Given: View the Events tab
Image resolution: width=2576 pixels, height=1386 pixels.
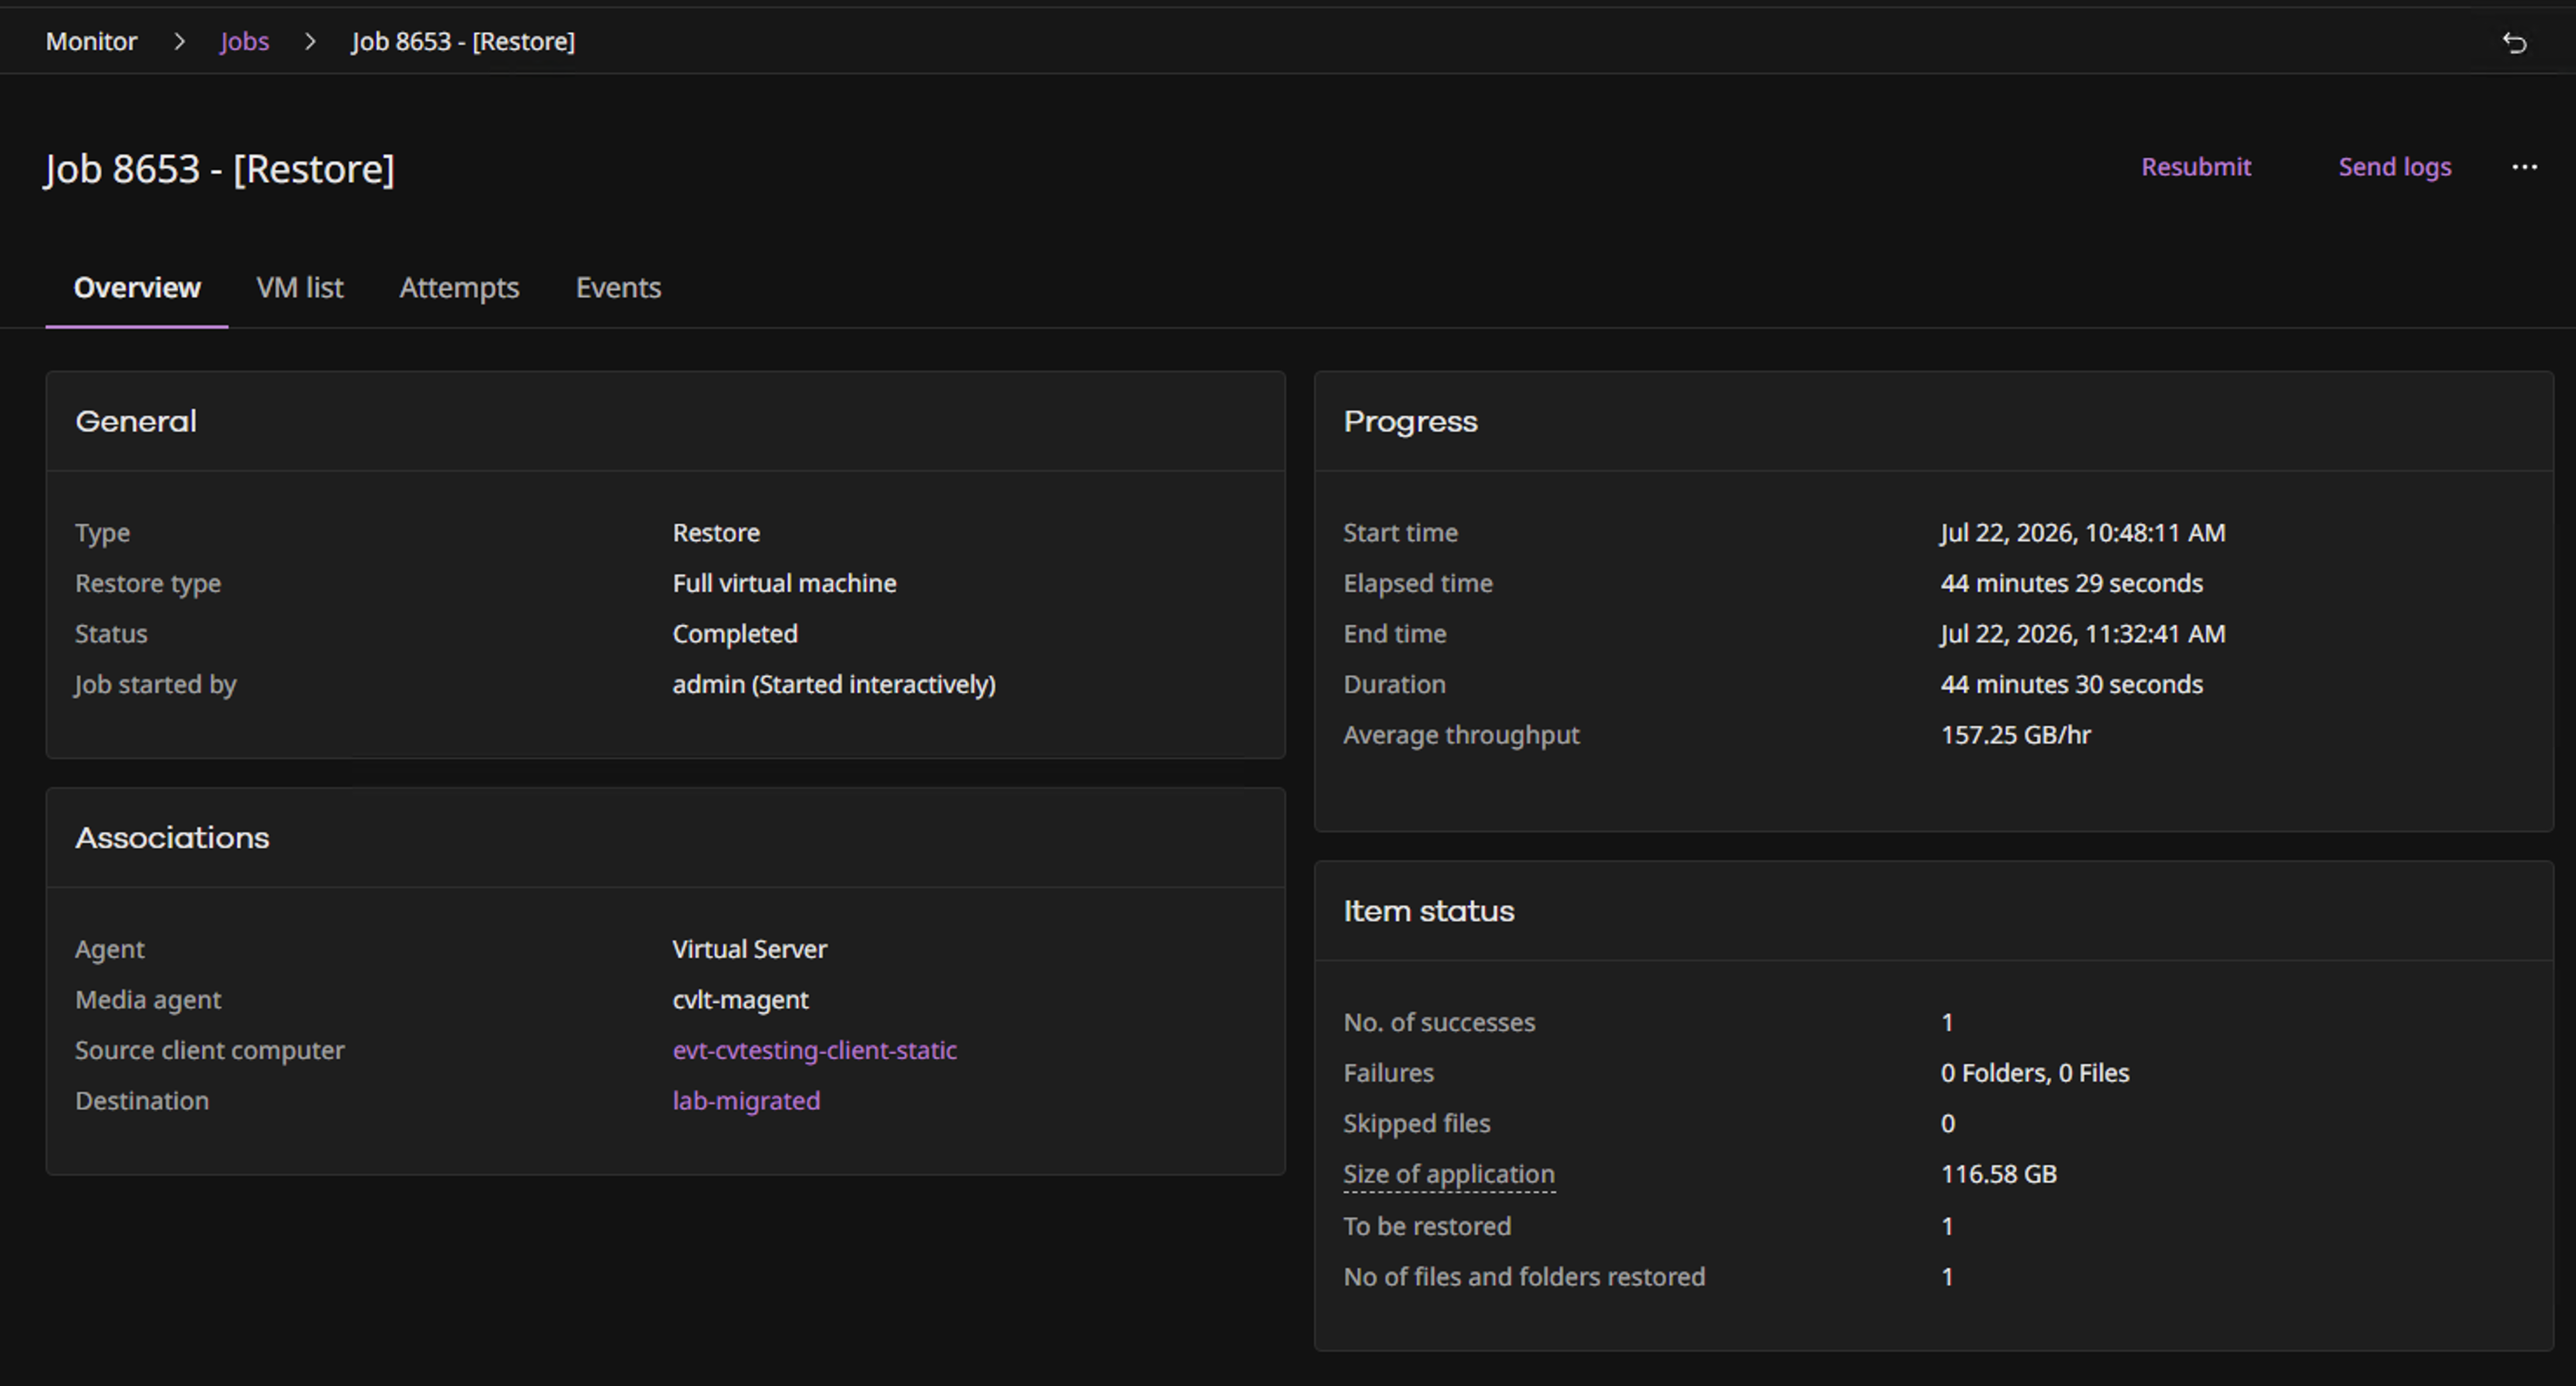Looking at the screenshot, I should [618, 288].
